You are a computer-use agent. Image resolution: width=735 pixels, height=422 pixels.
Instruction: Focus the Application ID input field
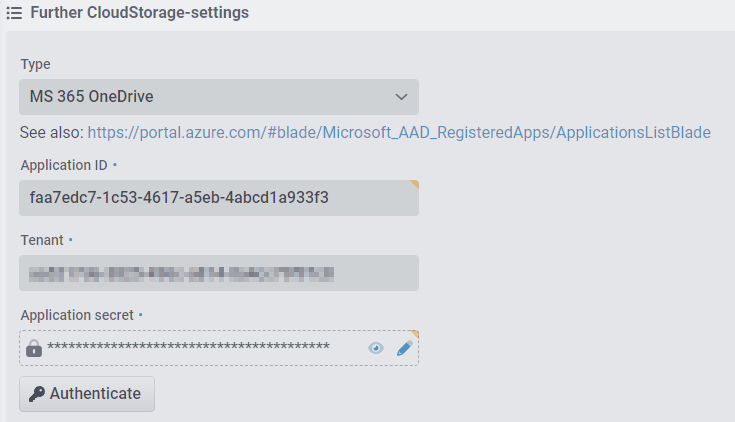coord(219,198)
